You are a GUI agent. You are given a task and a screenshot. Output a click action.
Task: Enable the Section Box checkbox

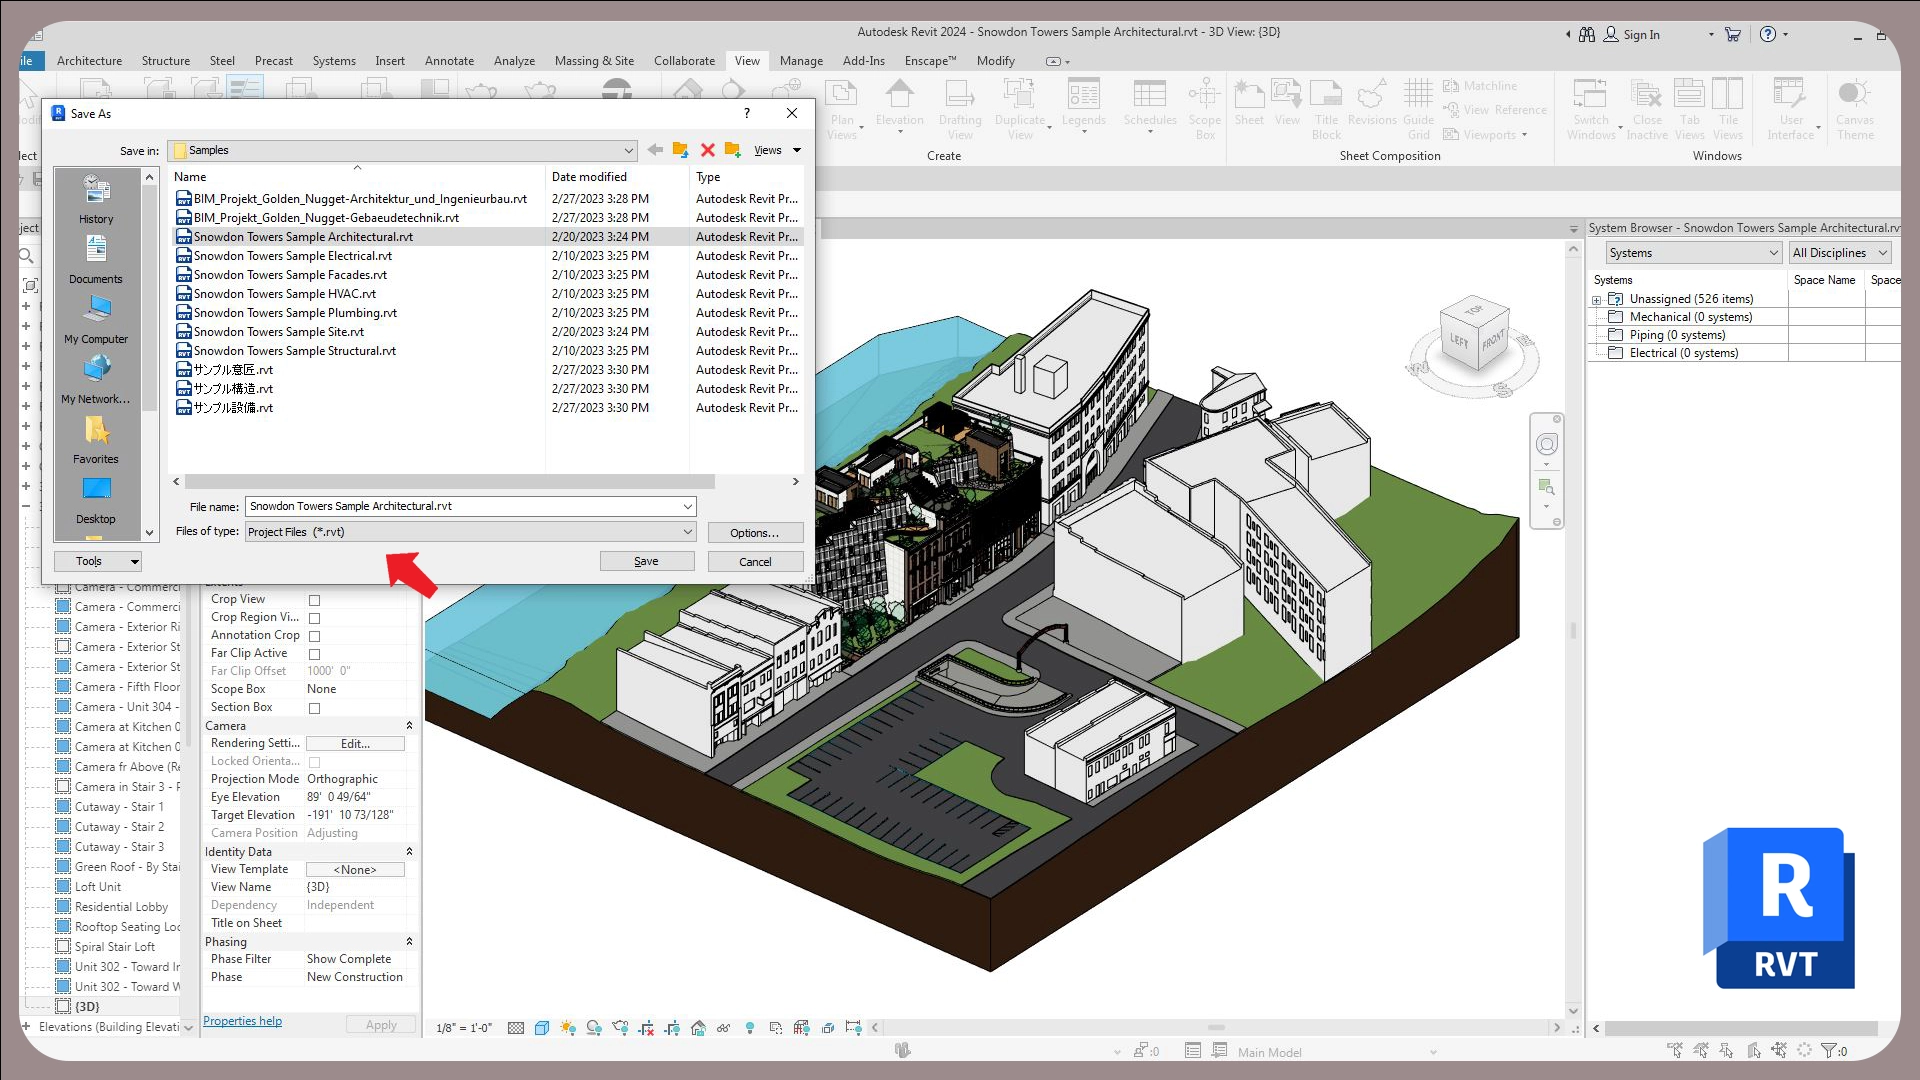coord(314,708)
